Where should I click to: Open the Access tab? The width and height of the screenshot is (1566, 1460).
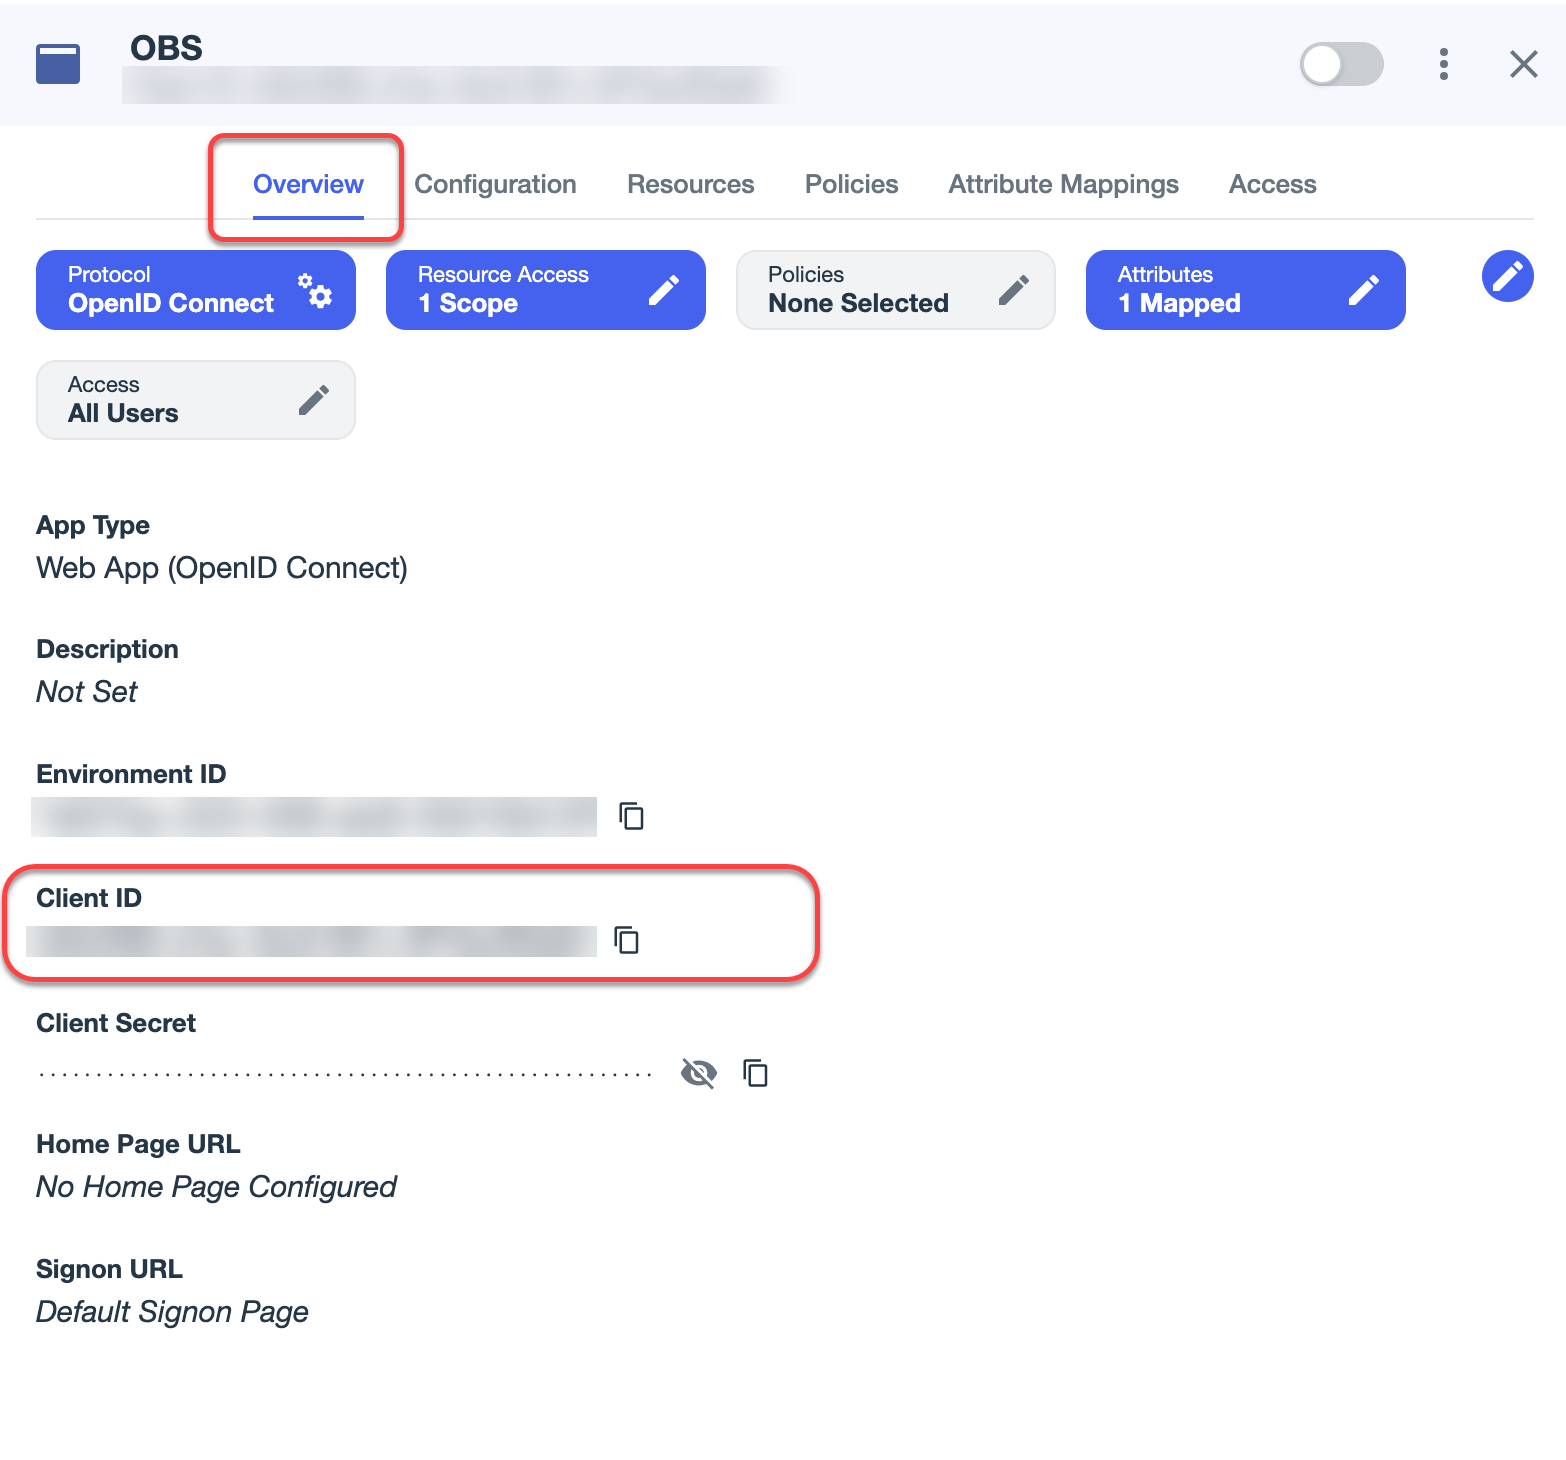[x=1272, y=184]
